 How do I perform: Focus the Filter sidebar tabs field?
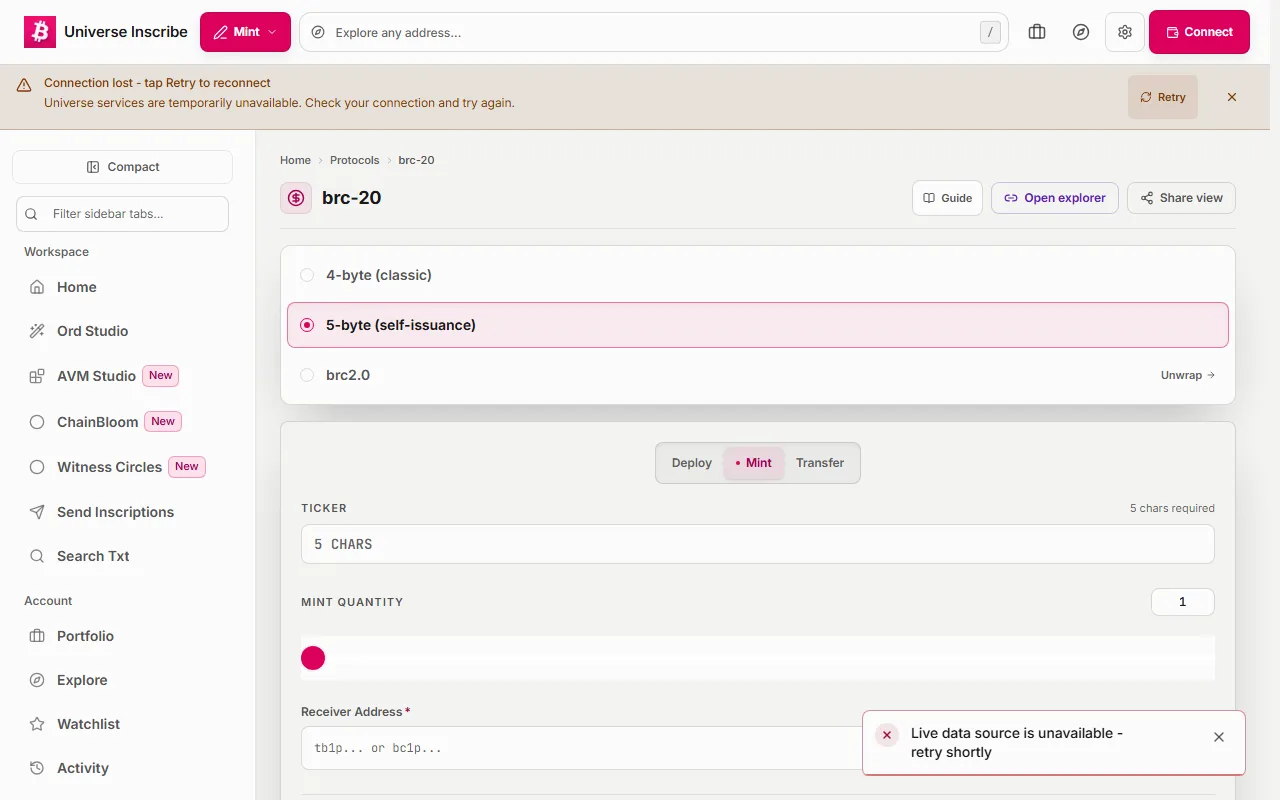tap(122, 214)
